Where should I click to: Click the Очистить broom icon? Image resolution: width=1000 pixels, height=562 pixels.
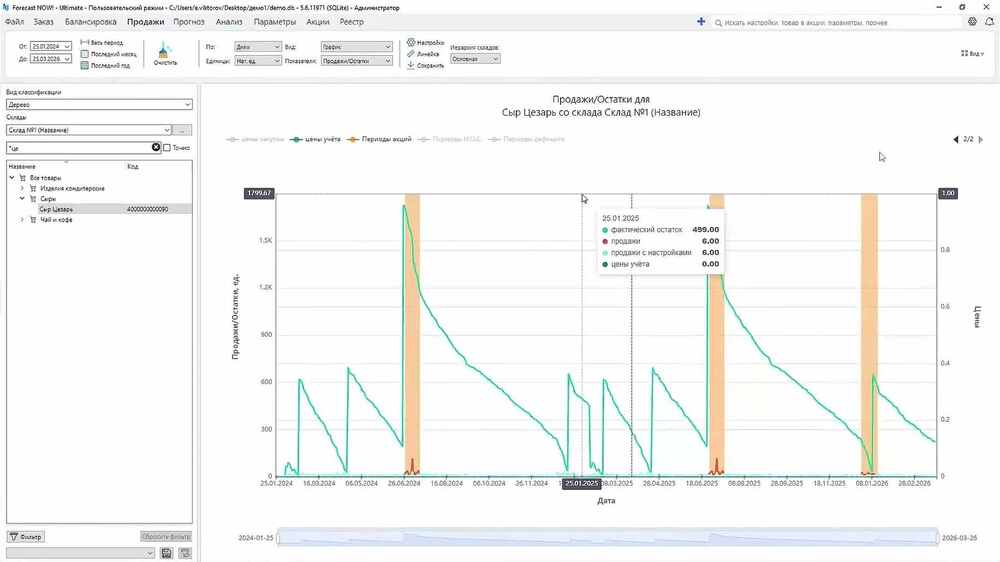click(x=164, y=50)
